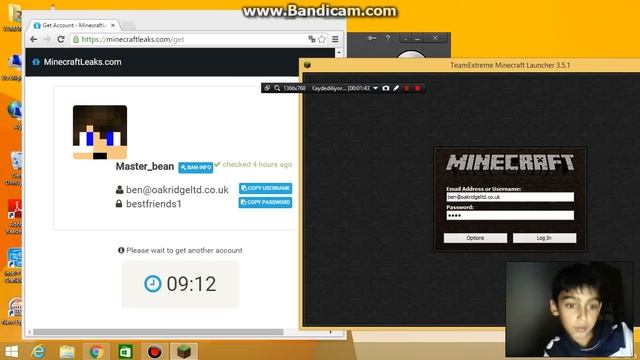This screenshot has width=640, height=360.
Task: Click the 1366x768 resolution label
Action: (294, 88)
